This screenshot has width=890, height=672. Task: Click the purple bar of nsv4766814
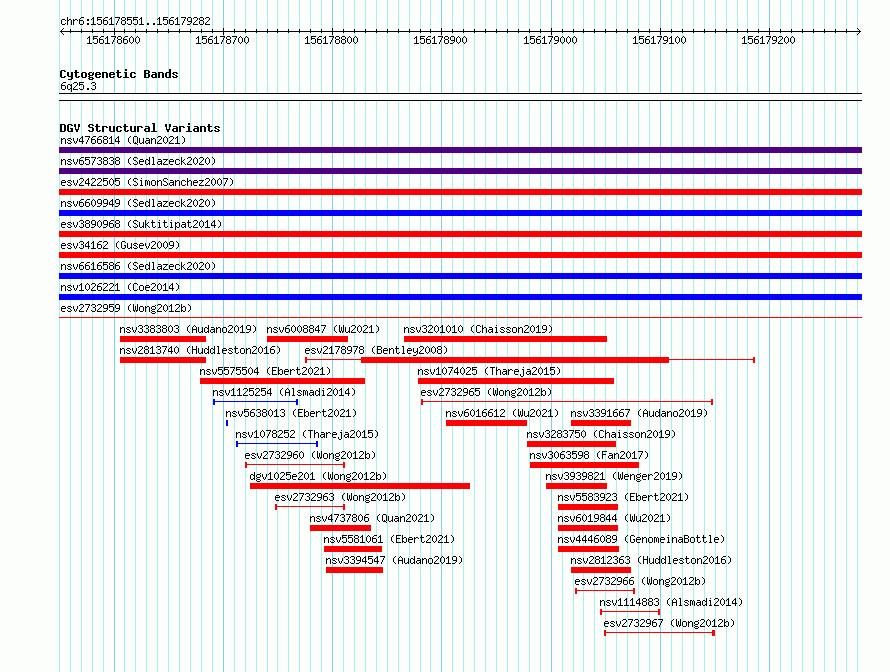pyautogui.click(x=460, y=150)
